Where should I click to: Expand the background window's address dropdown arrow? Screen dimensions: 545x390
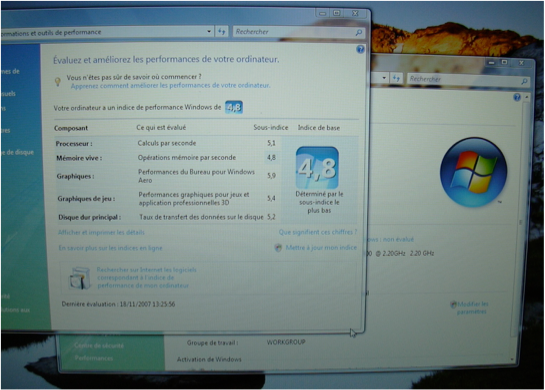(x=384, y=78)
